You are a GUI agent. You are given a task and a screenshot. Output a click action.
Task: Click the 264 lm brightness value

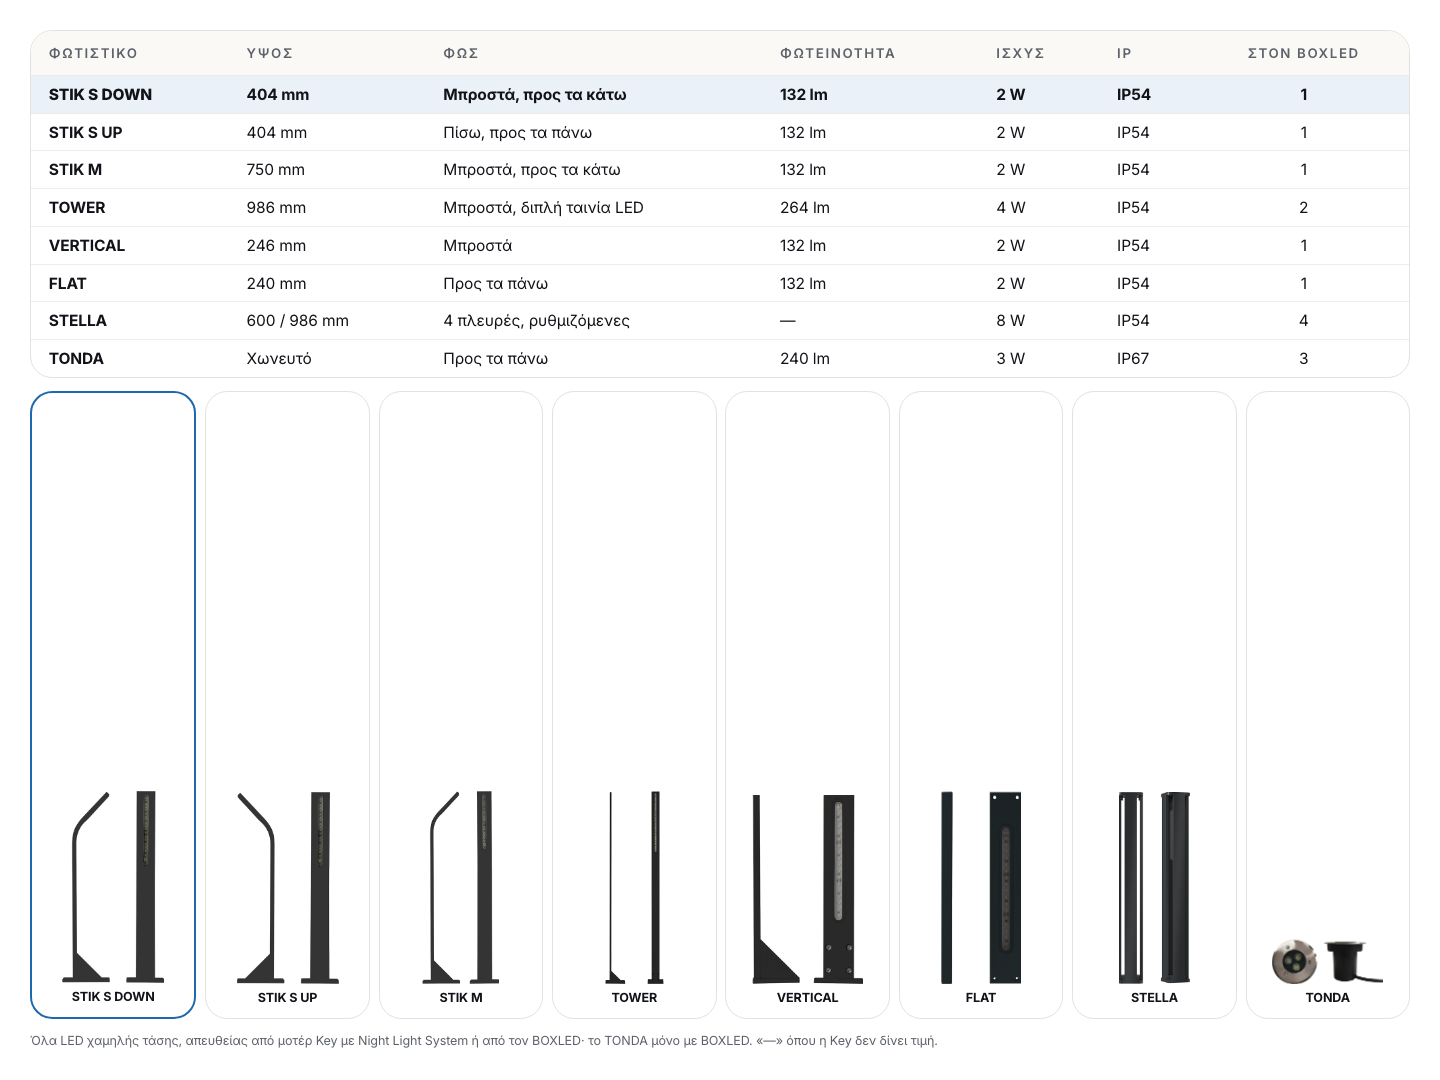(x=805, y=208)
